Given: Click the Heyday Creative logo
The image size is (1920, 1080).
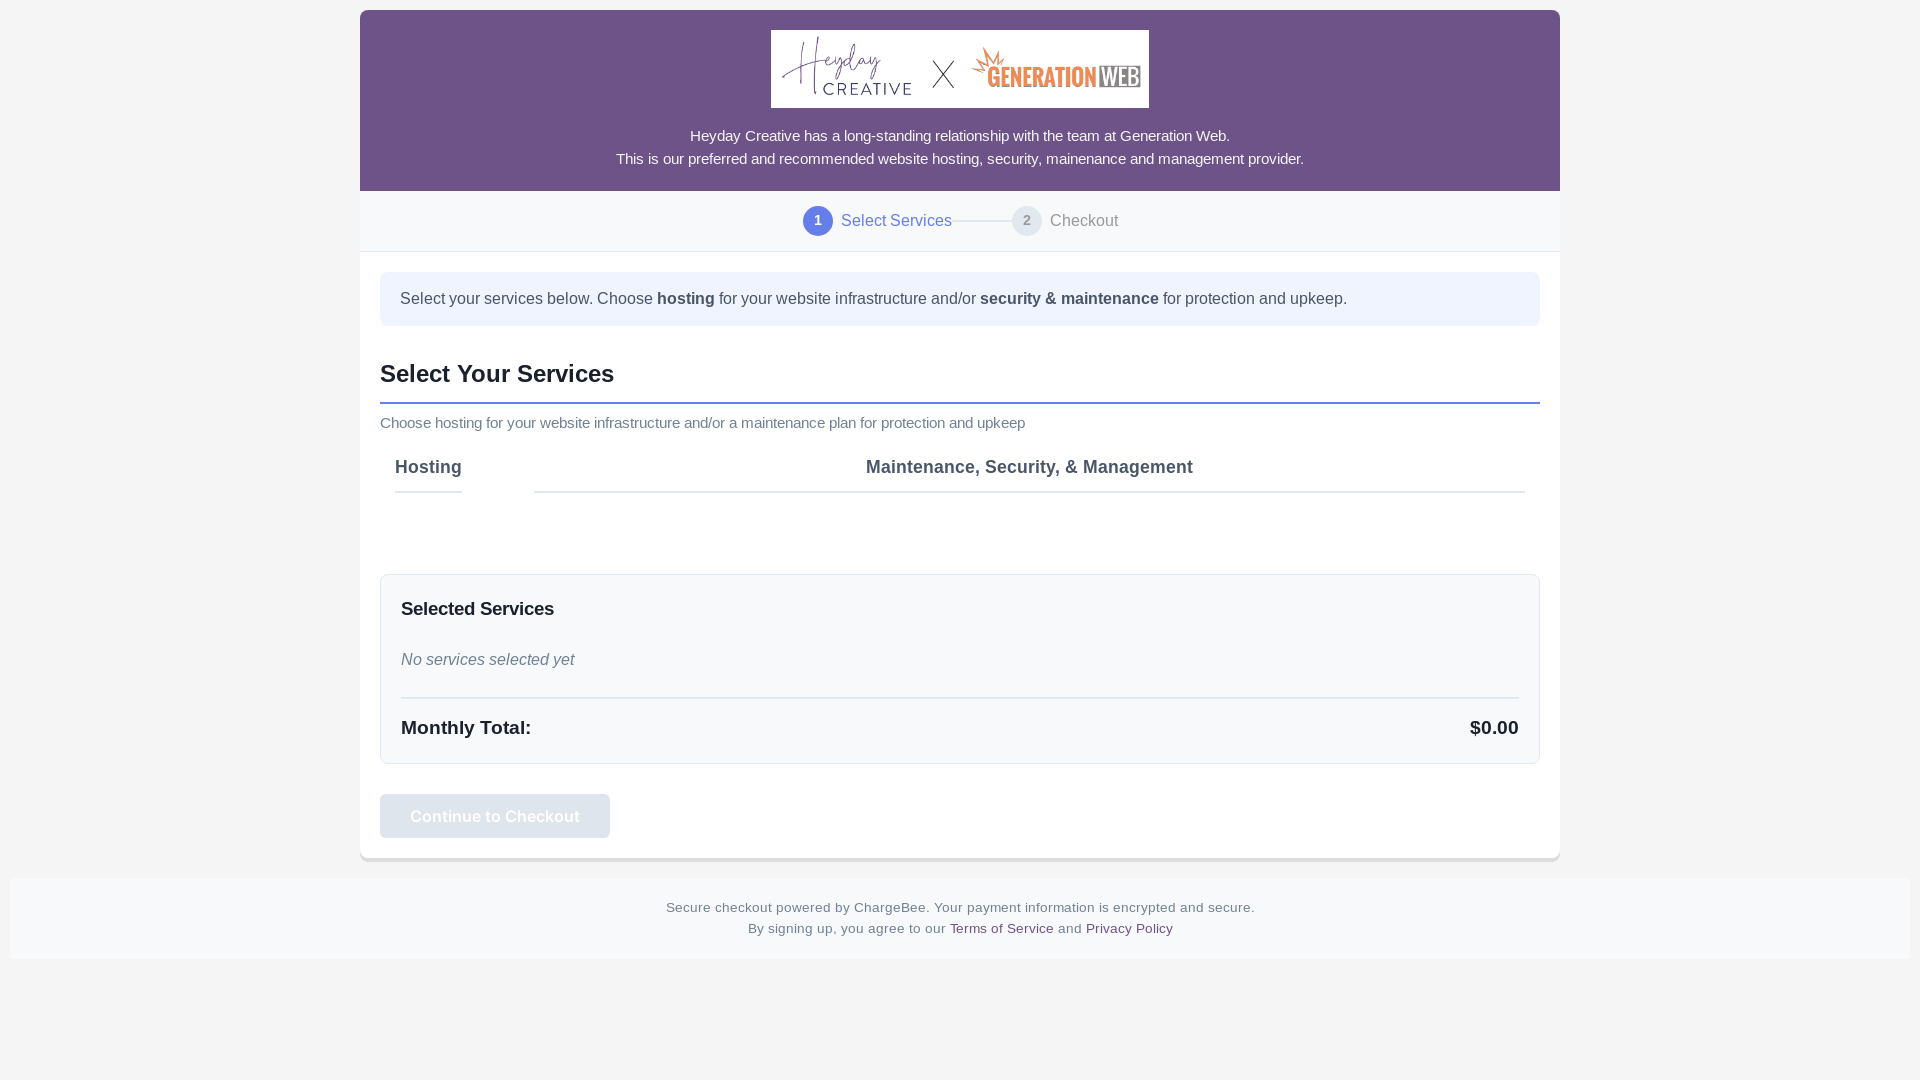Looking at the screenshot, I should pyautogui.click(x=846, y=67).
